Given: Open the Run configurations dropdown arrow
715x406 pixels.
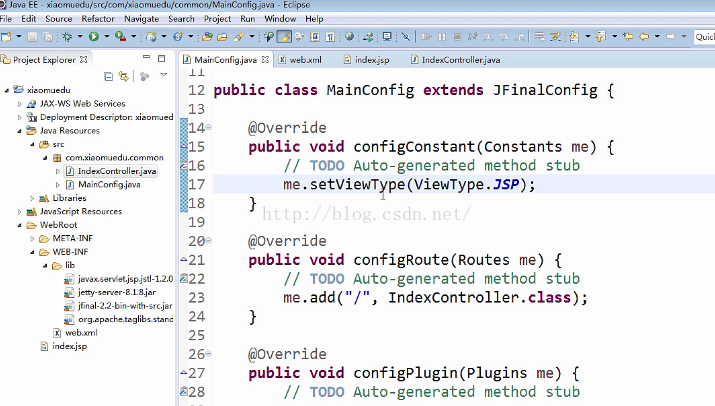Looking at the screenshot, I should tap(107, 36).
